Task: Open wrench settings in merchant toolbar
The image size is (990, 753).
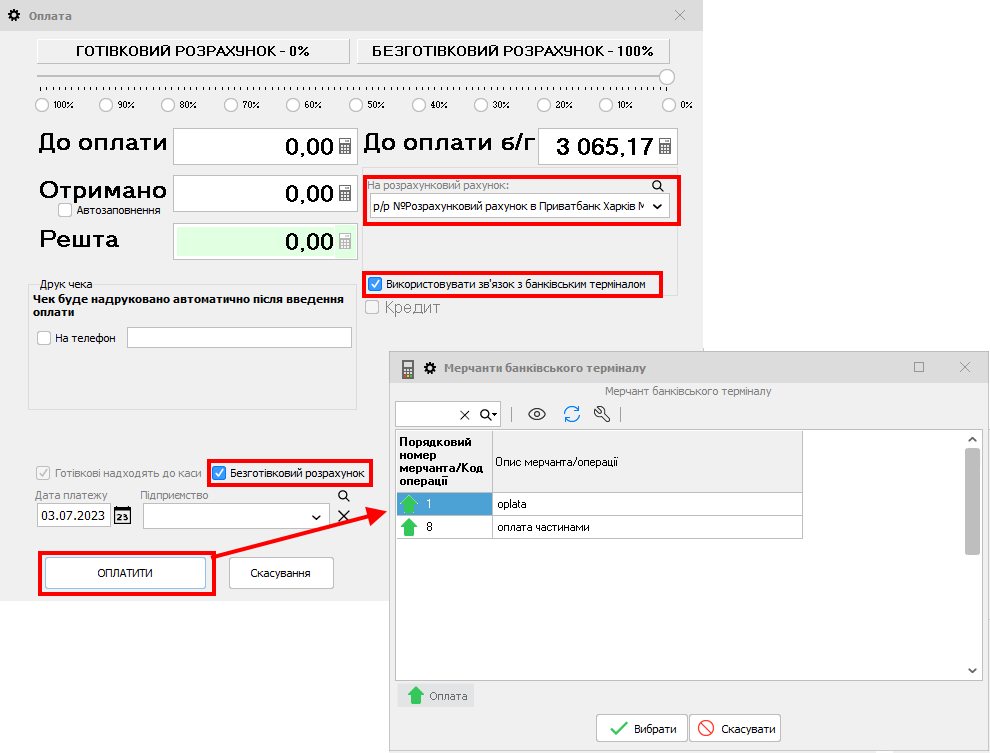Action: pos(602,414)
